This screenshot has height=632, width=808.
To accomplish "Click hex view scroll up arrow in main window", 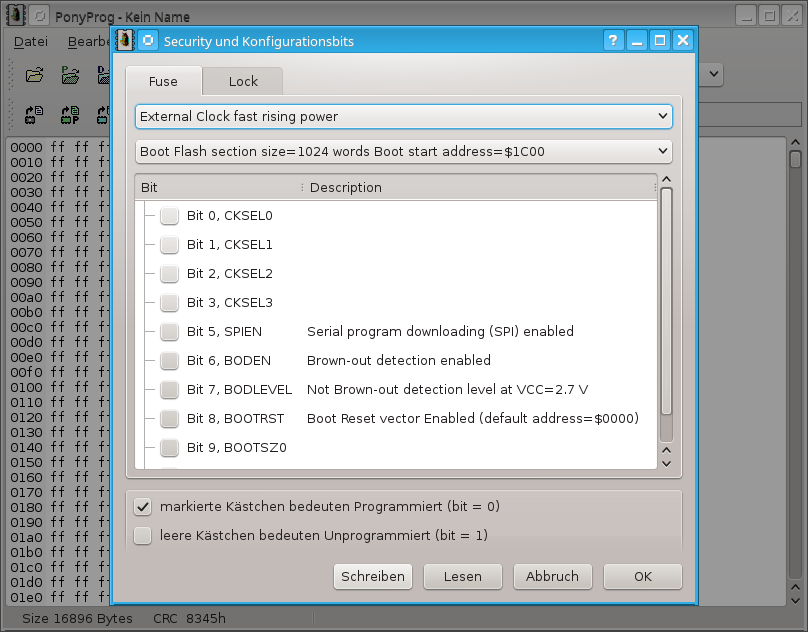I will 795,142.
